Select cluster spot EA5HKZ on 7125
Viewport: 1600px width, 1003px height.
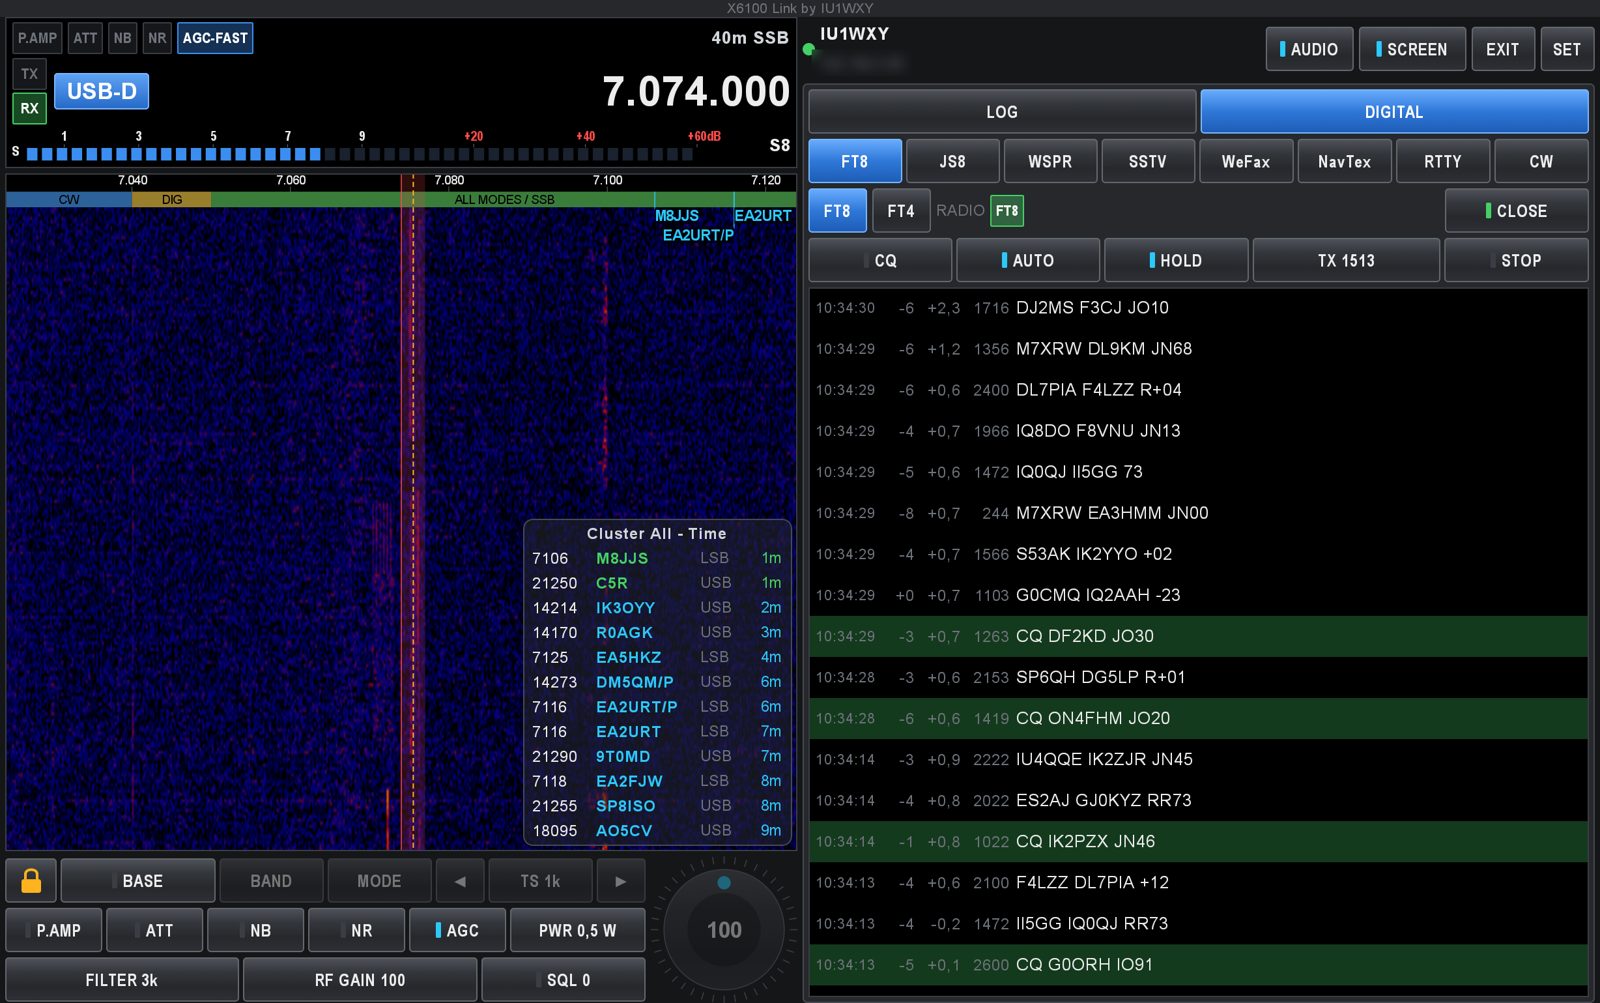tap(657, 657)
